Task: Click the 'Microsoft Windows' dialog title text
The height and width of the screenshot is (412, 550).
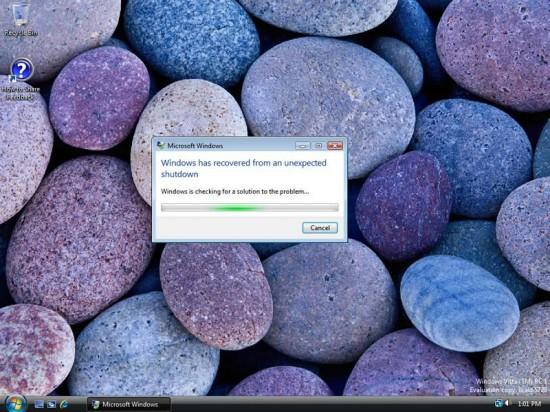Action: click(195, 146)
